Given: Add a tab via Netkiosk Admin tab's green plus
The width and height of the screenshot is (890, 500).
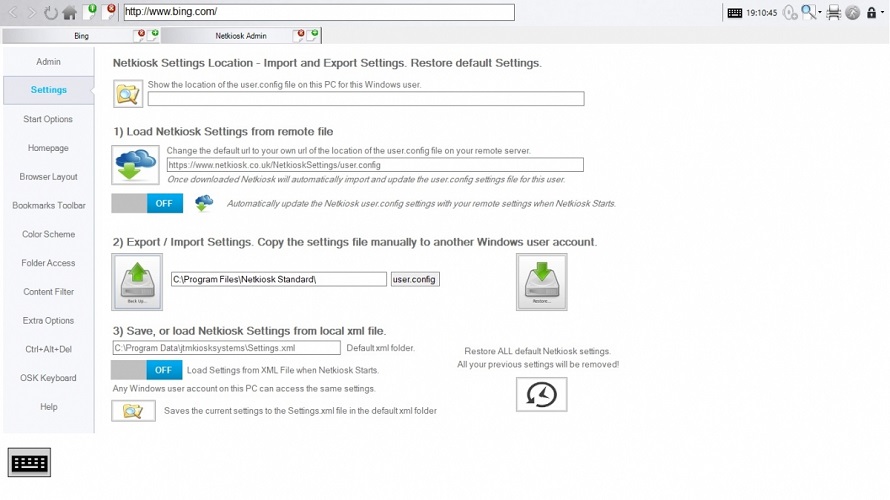Looking at the screenshot, I should click(313, 35).
